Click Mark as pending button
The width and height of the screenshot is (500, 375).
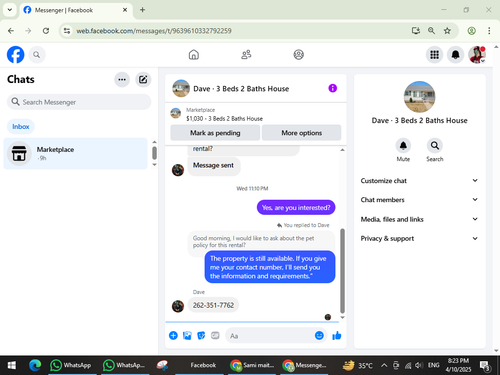click(x=215, y=133)
